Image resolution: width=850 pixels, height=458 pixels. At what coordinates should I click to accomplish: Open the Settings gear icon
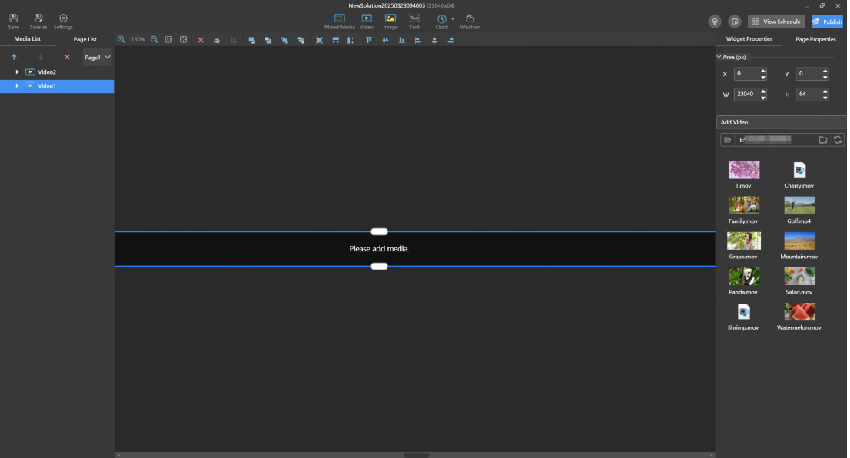pos(63,21)
